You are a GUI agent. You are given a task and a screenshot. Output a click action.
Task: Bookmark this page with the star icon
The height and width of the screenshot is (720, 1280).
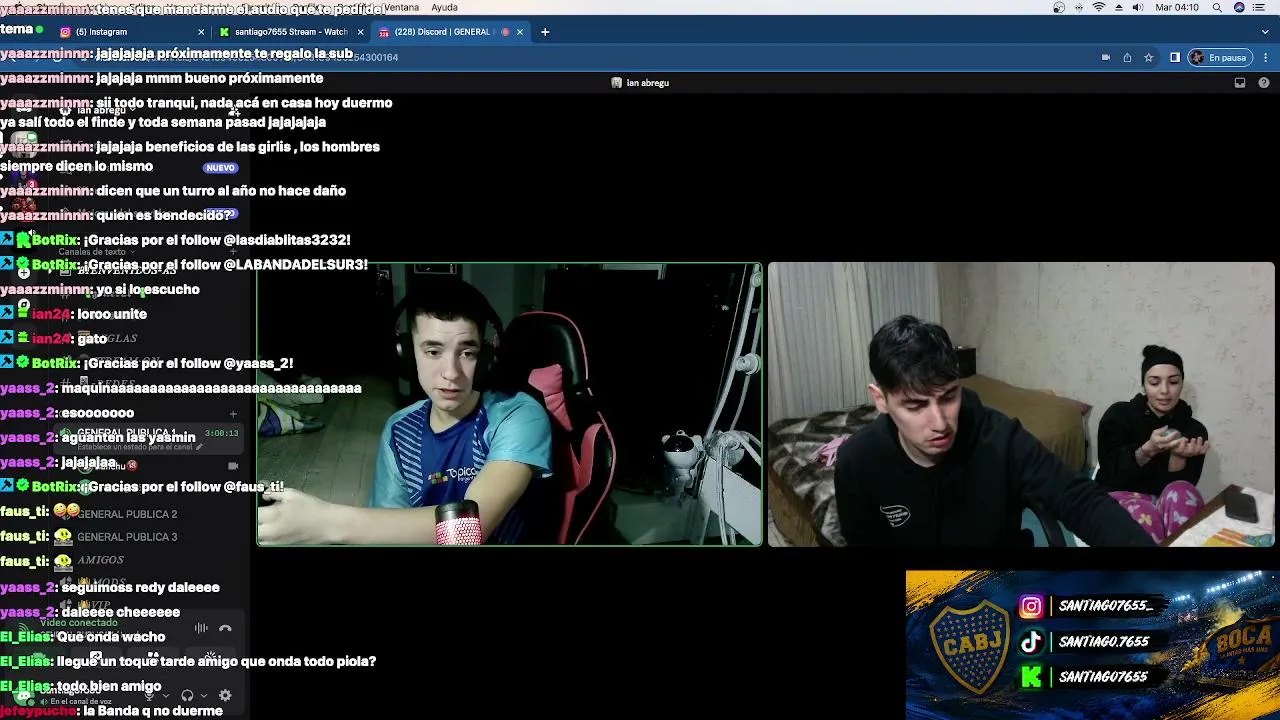point(1149,57)
